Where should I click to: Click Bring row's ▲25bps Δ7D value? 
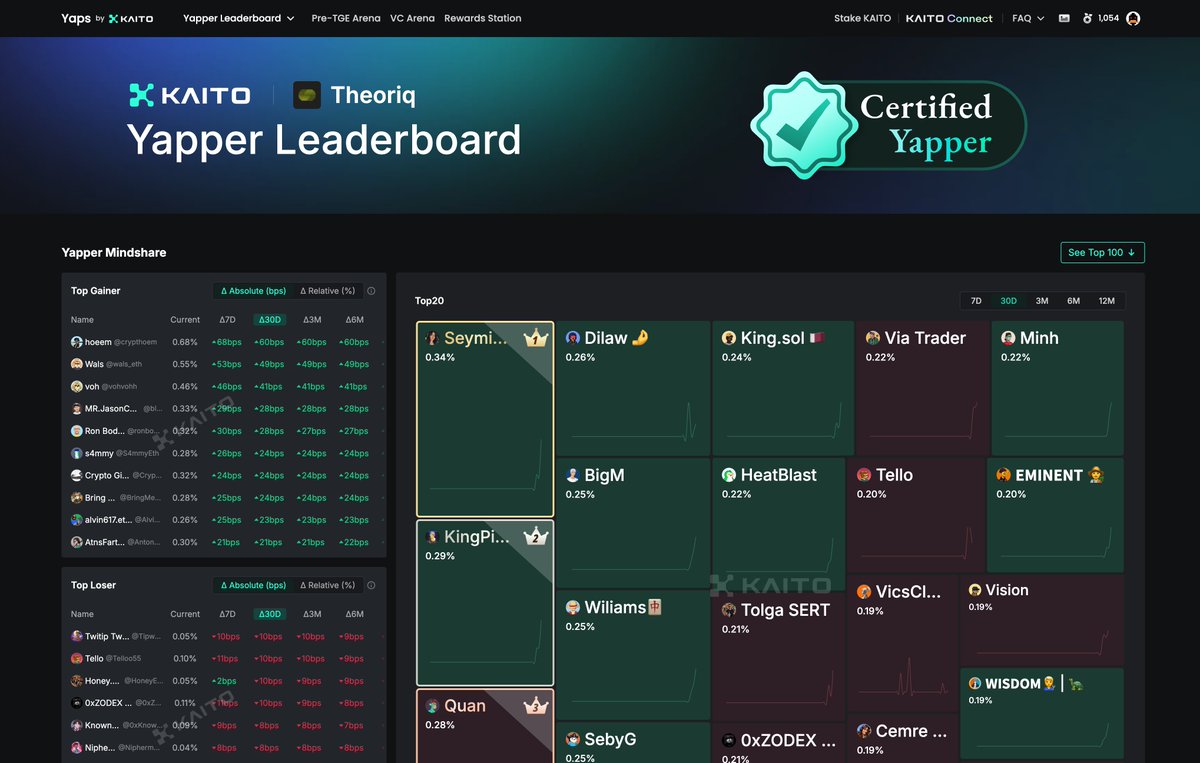pyautogui.click(x=227, y=498)
